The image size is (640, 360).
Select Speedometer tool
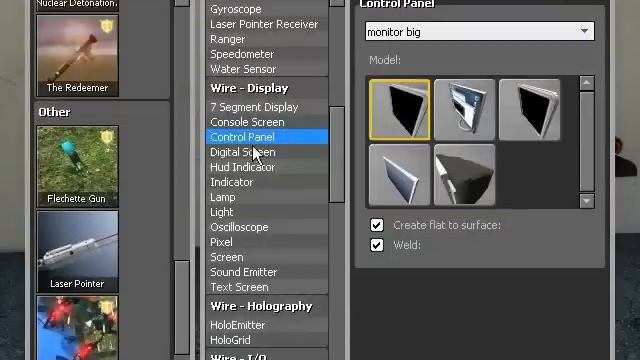pyautogui.click(x=267, y=54)
